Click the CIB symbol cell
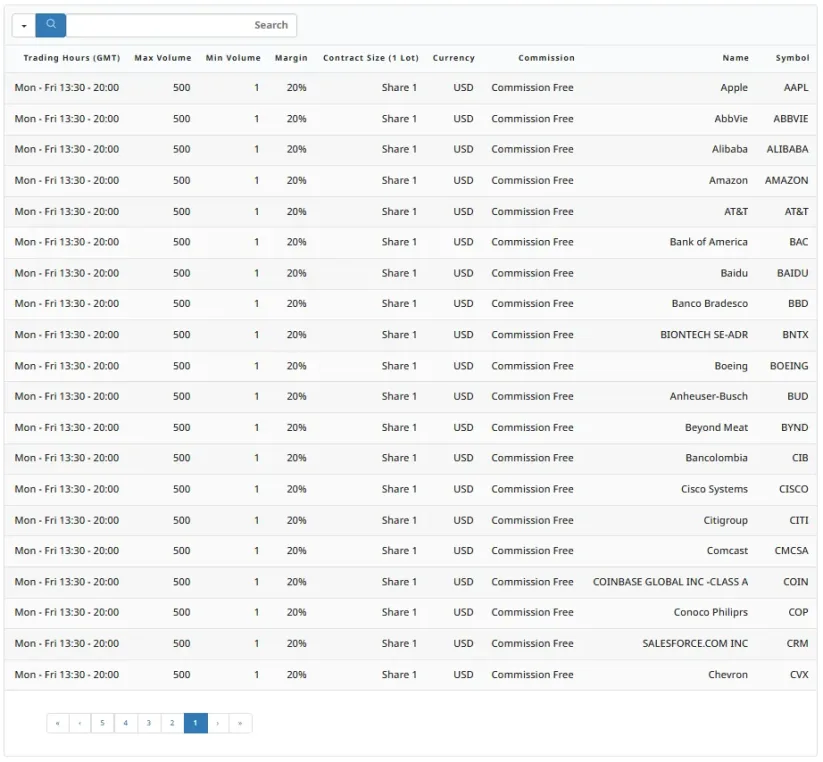Screen dimensions: 823x762 [x=800, y=458]
